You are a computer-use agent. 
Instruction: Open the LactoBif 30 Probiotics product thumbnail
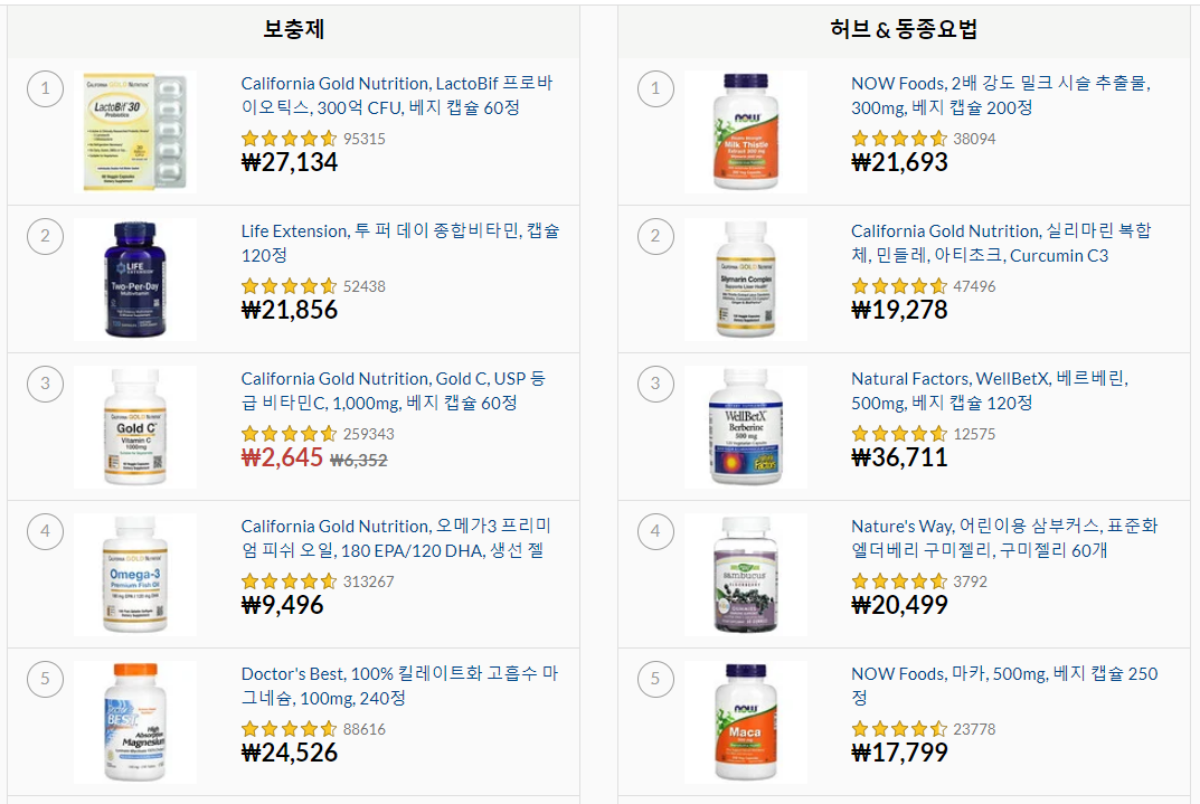click(136, 132)
